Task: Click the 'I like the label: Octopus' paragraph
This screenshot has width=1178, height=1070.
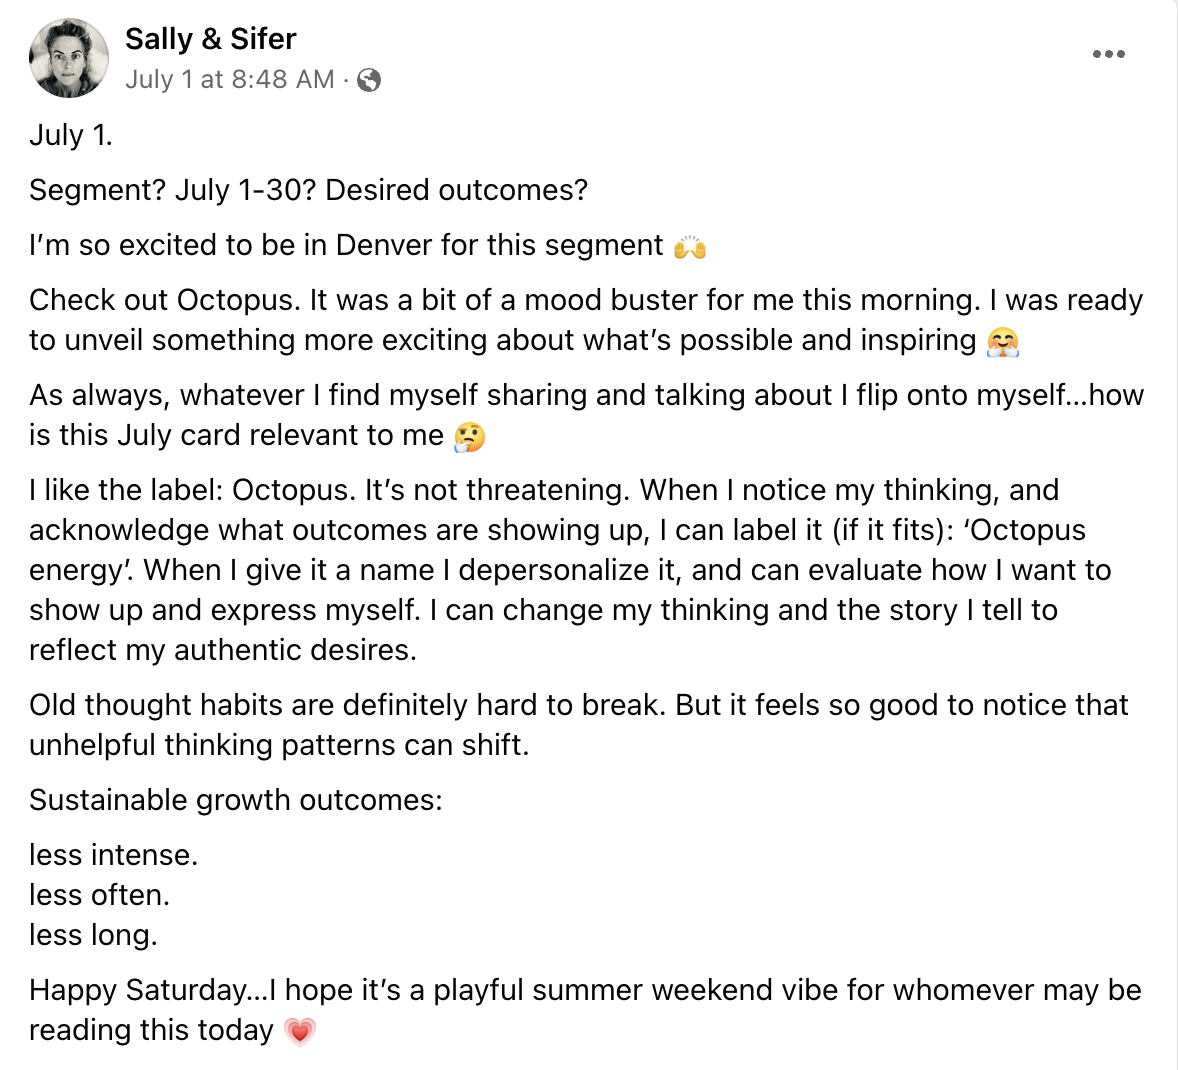Action: point(570,570)
